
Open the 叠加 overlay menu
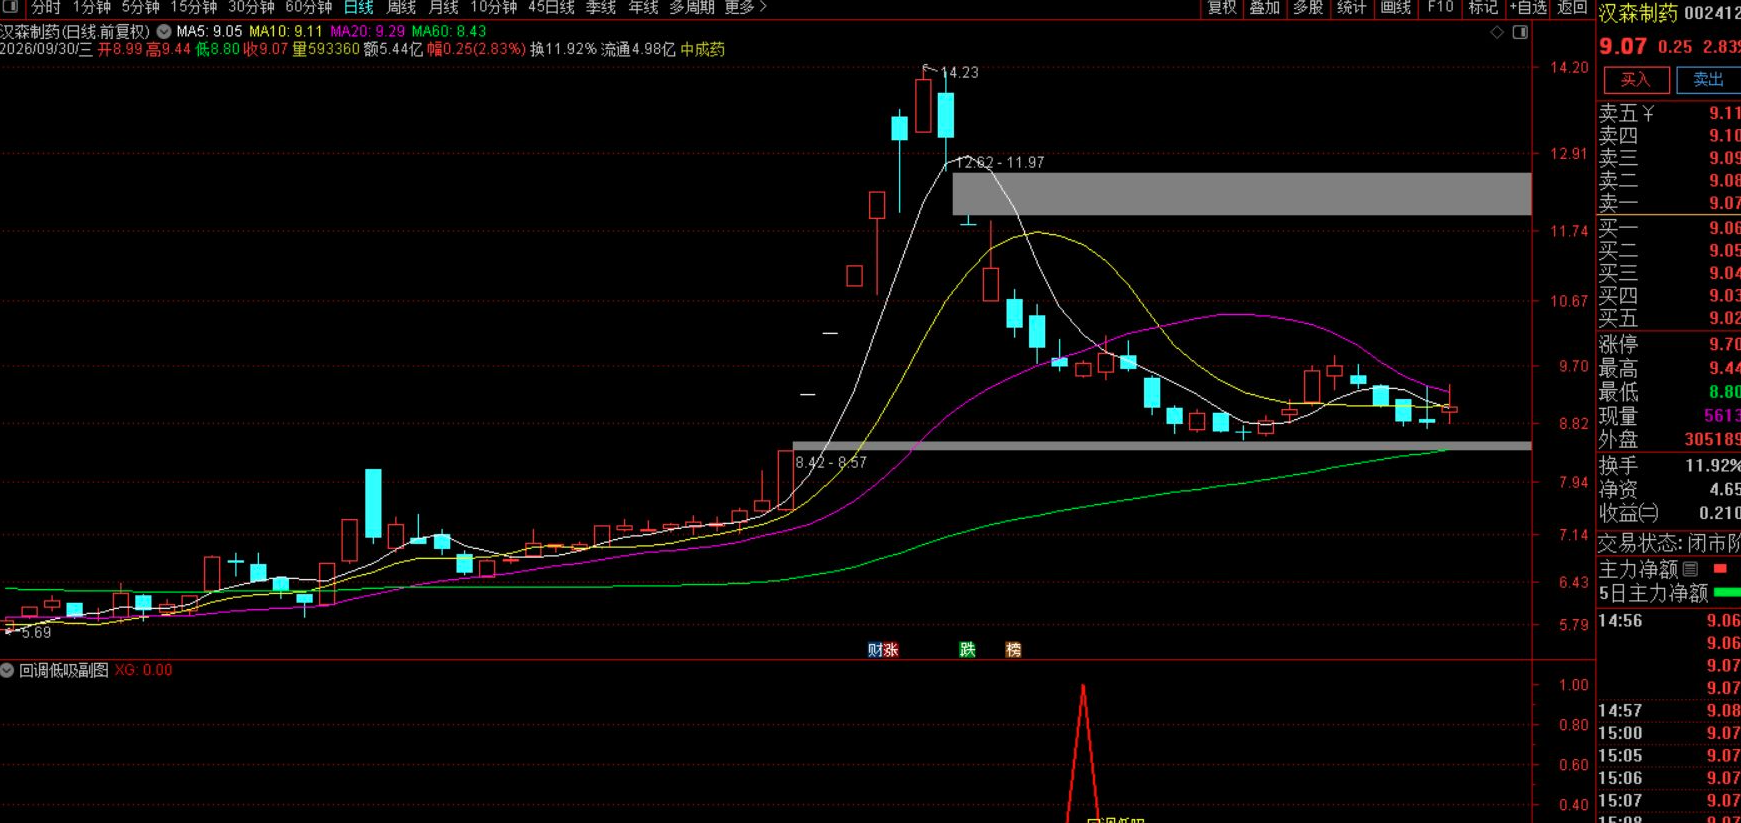tap(1265, 7)
